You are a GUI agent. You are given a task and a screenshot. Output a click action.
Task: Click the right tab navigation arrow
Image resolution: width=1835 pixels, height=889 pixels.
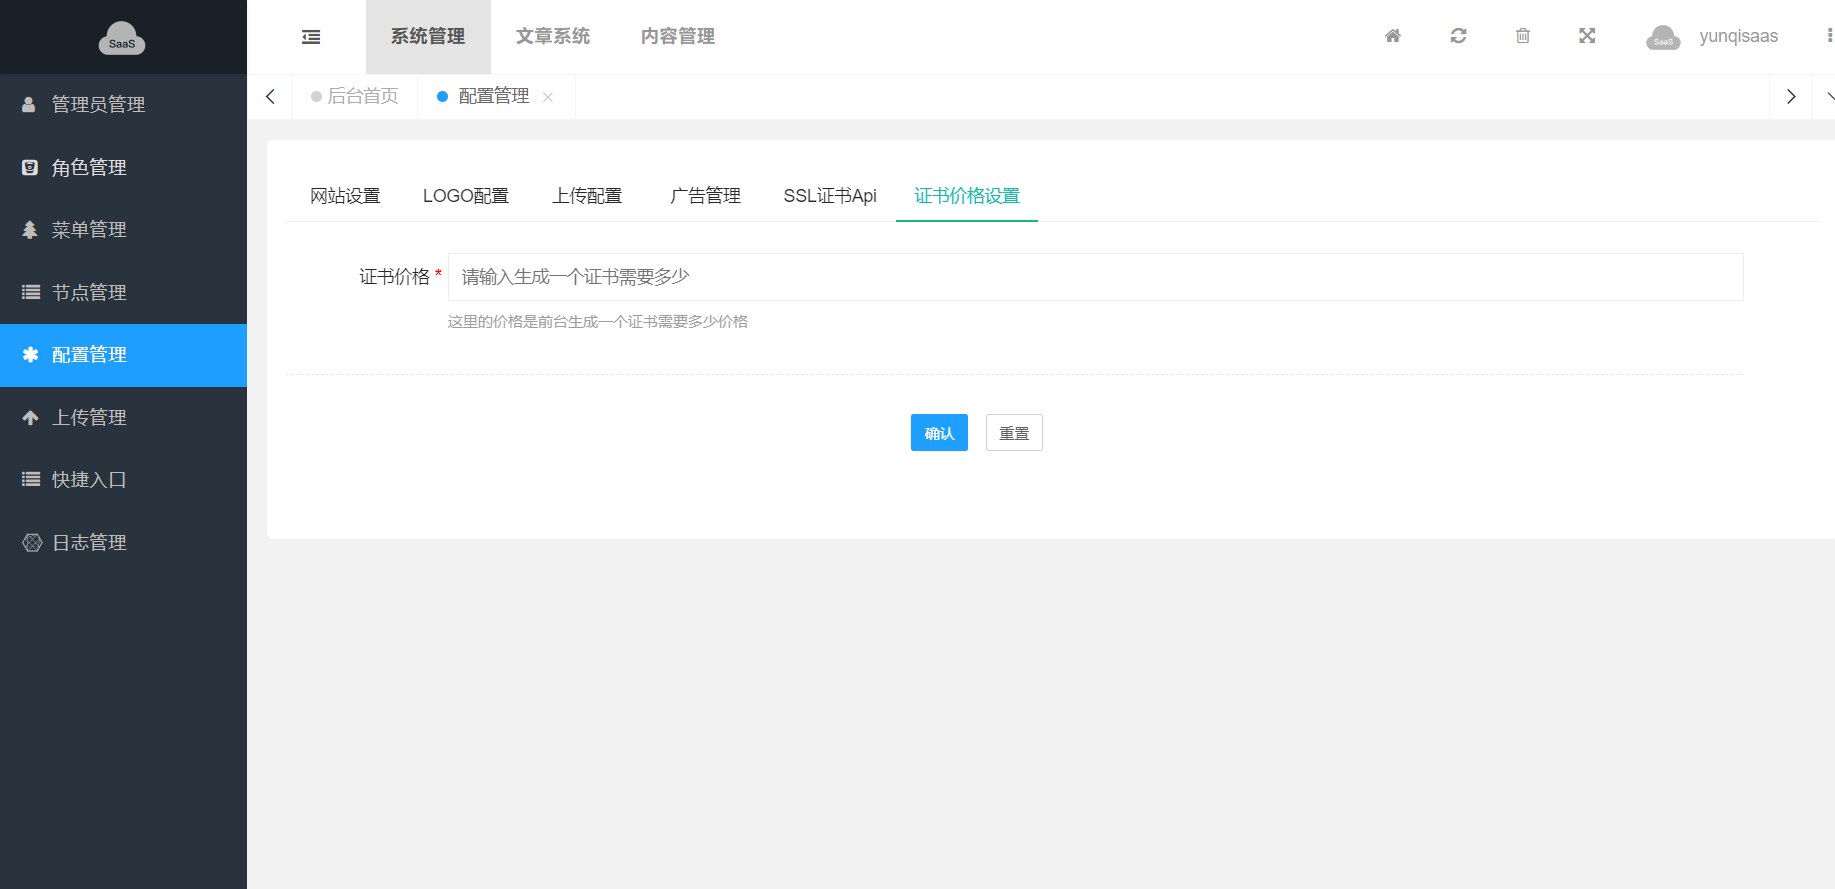coord(1791,97)
